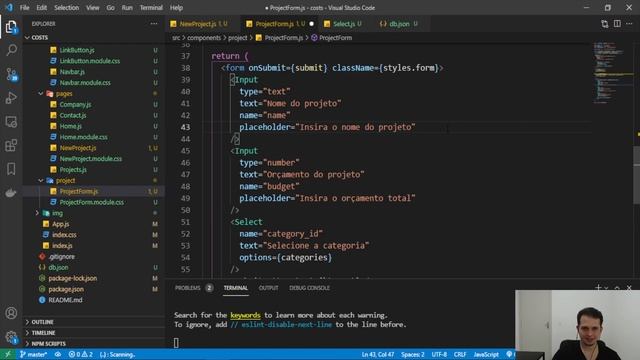Open the Selection menu
This screenshot has width=640, height=360.
tap(67, 8)
